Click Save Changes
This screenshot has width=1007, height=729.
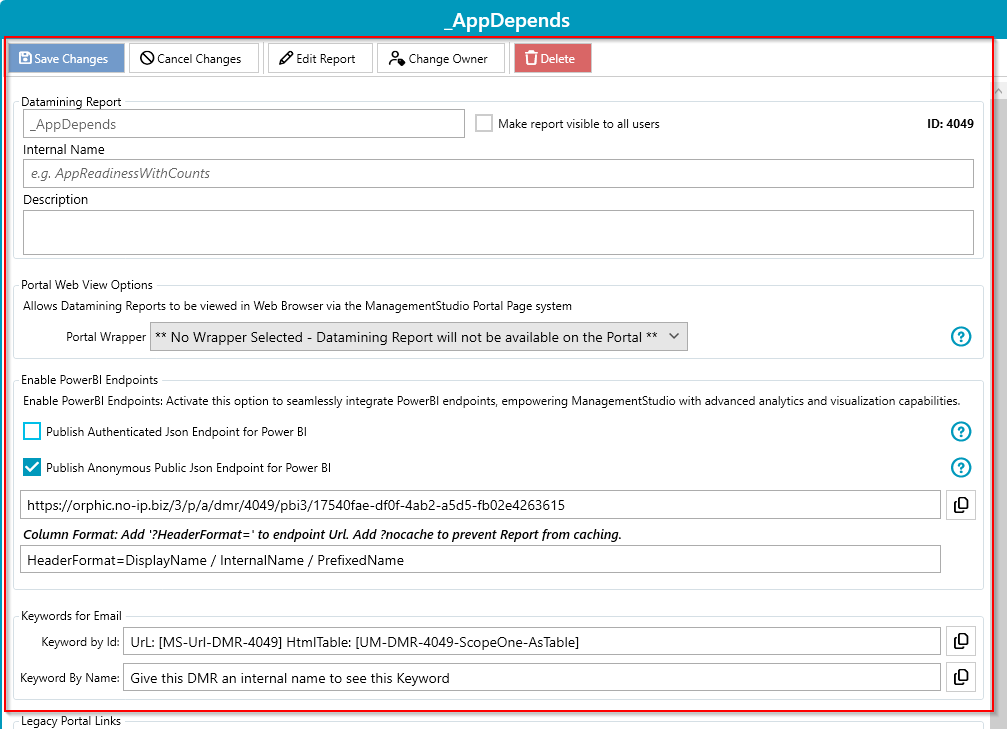coord(66,58)
